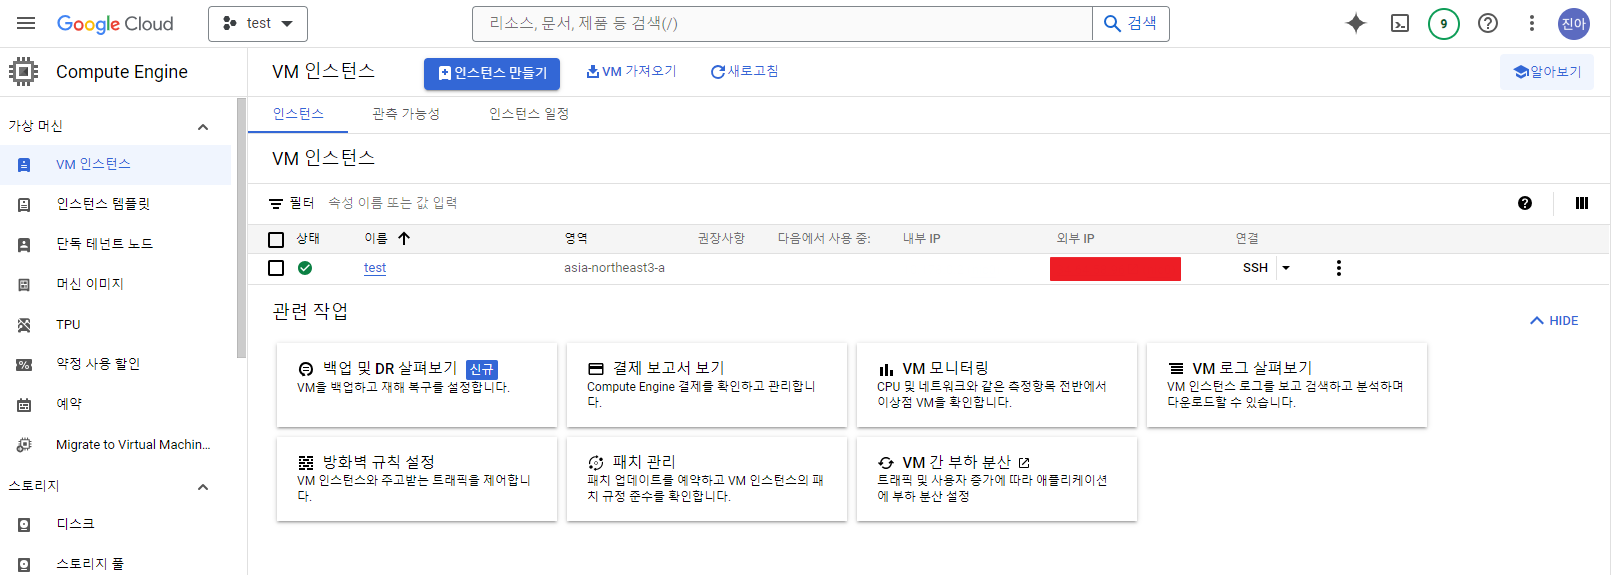Viewport: 1611px width, 575px height.
Task: Click the redacted external IP cell
Action: click(x=1115, y=269)
